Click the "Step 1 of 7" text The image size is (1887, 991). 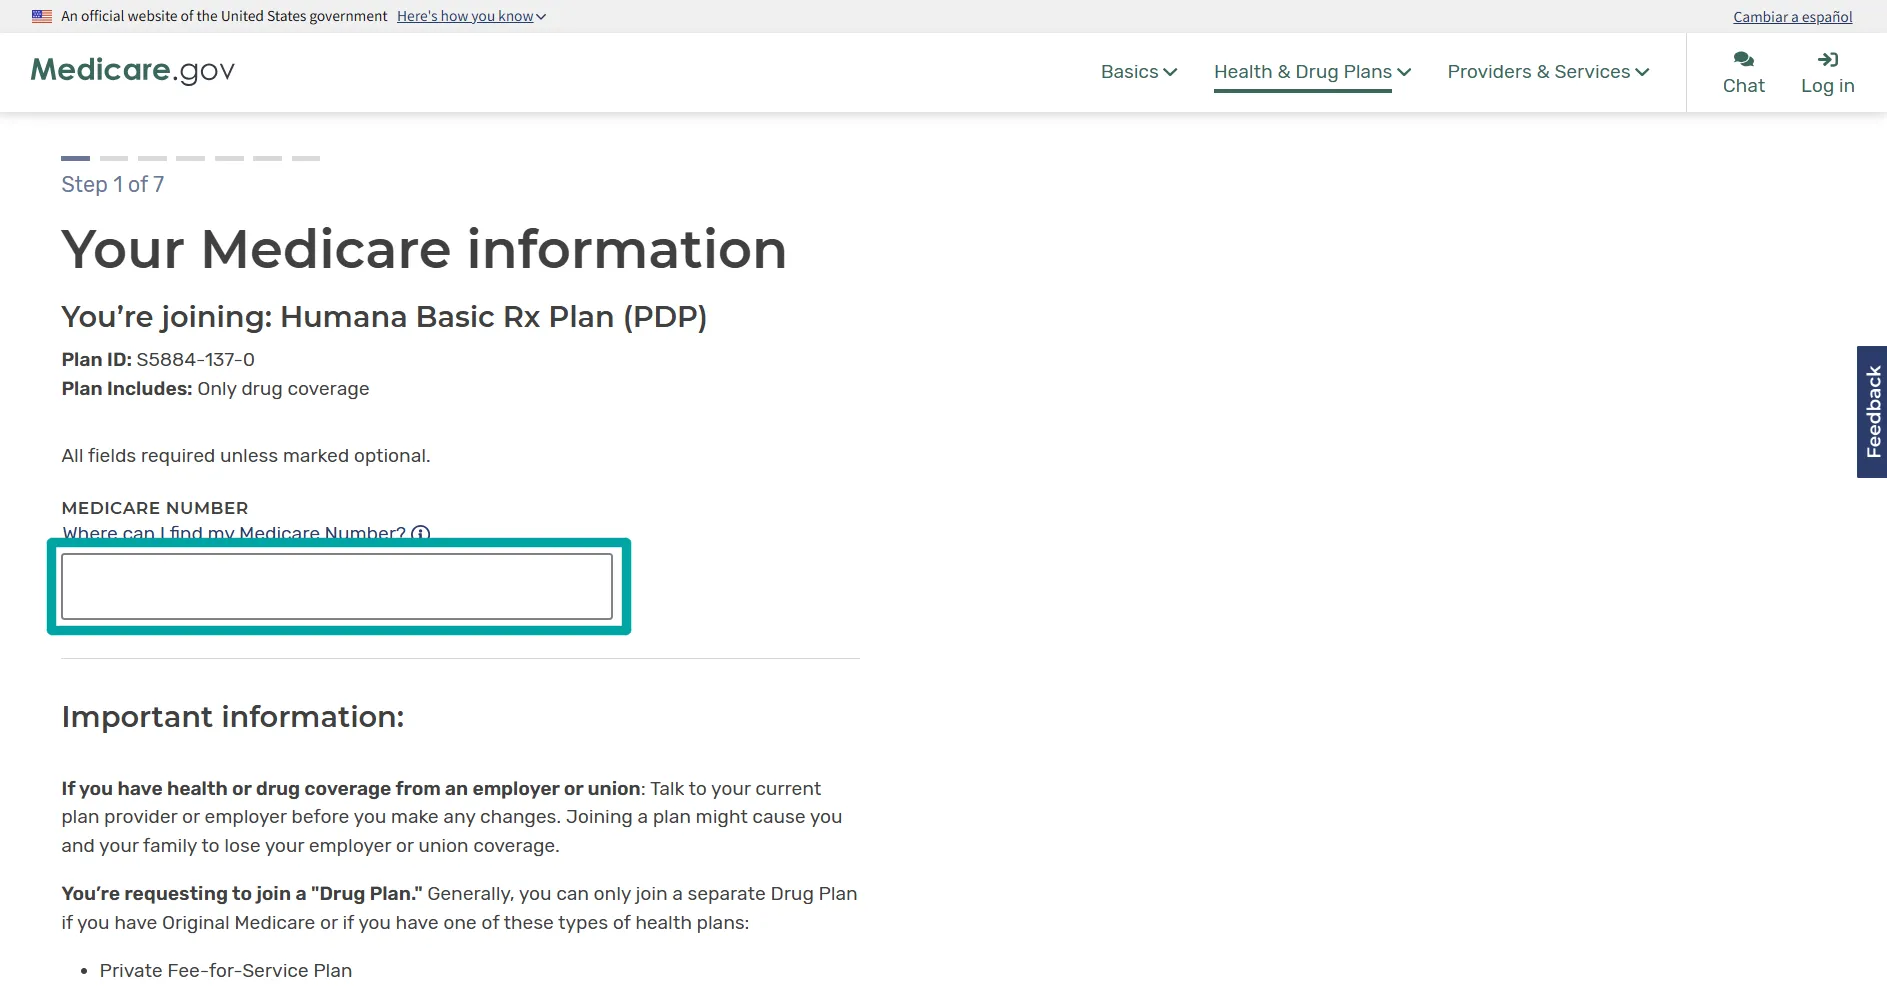[113, 184]
